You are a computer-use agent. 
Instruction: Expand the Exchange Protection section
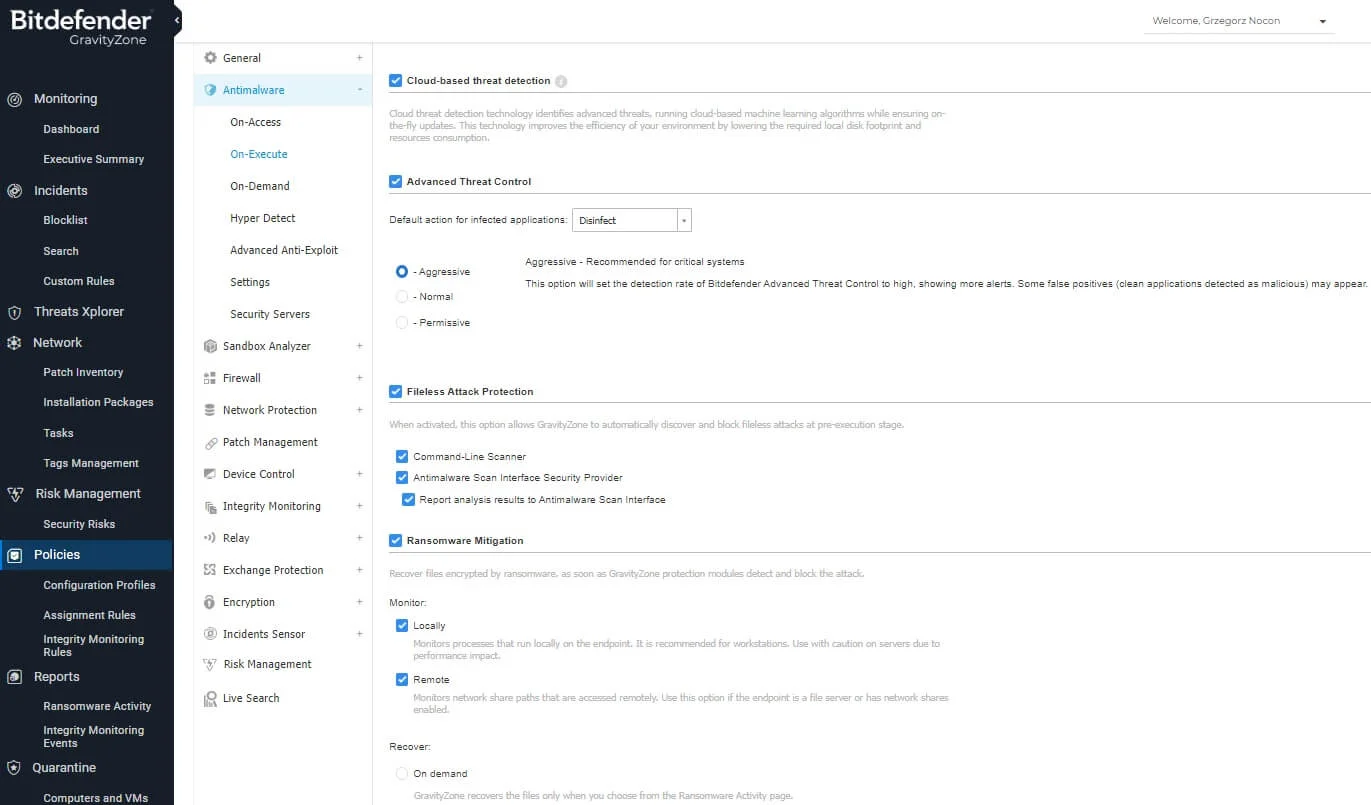[x=359, y=570]
